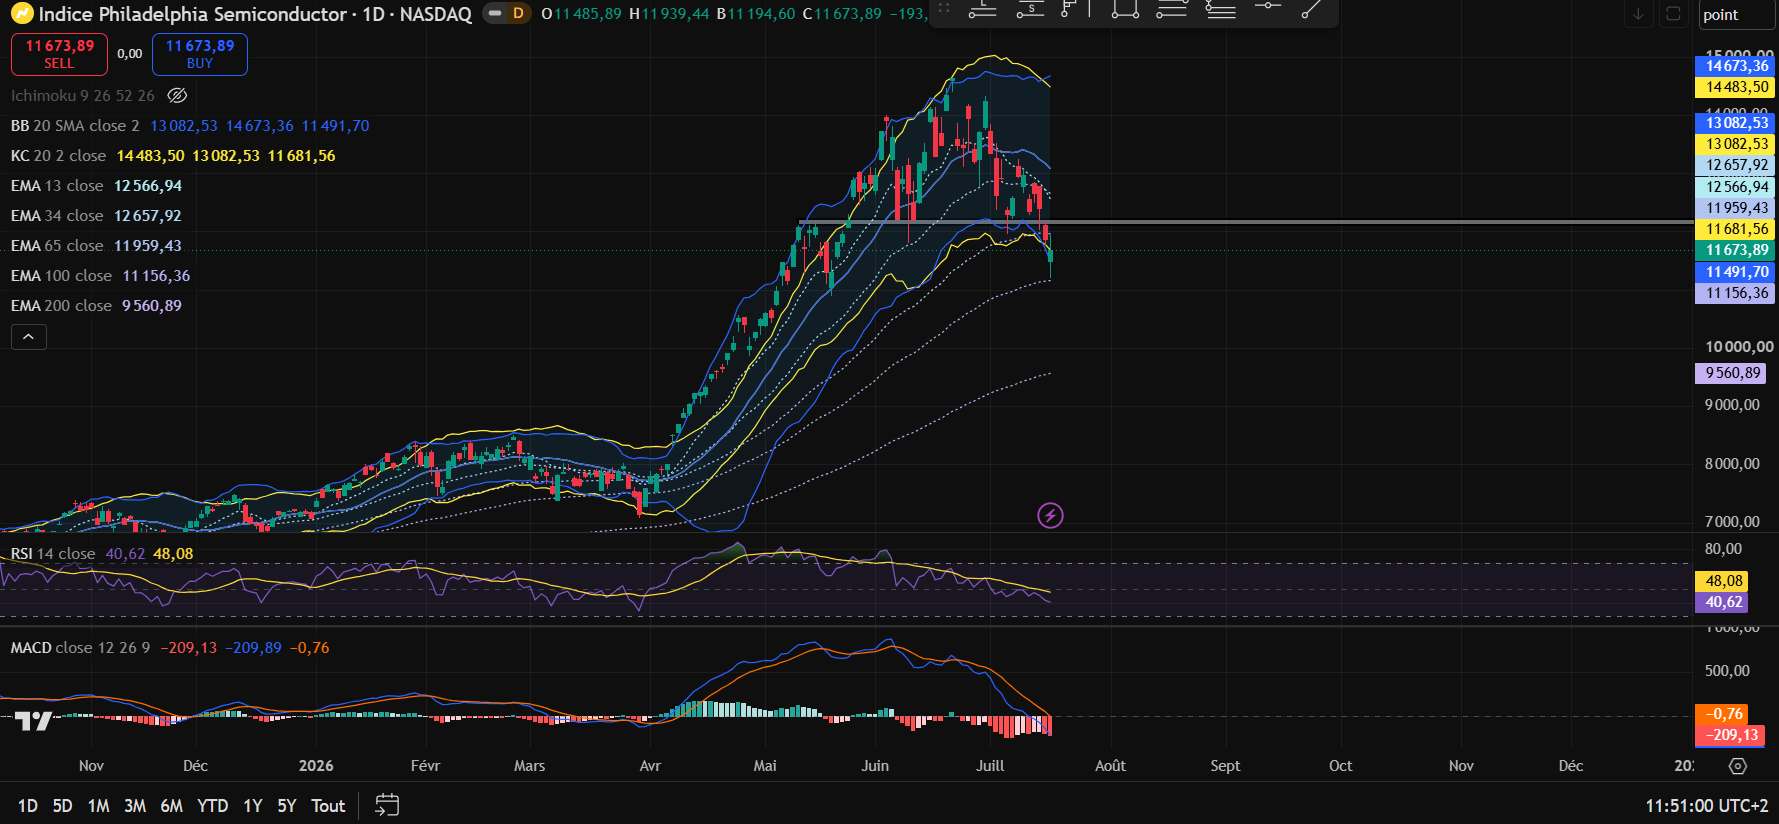
Task: Select the short position drawing tool
Action: pyautogui.click(x=1030, y=10)
